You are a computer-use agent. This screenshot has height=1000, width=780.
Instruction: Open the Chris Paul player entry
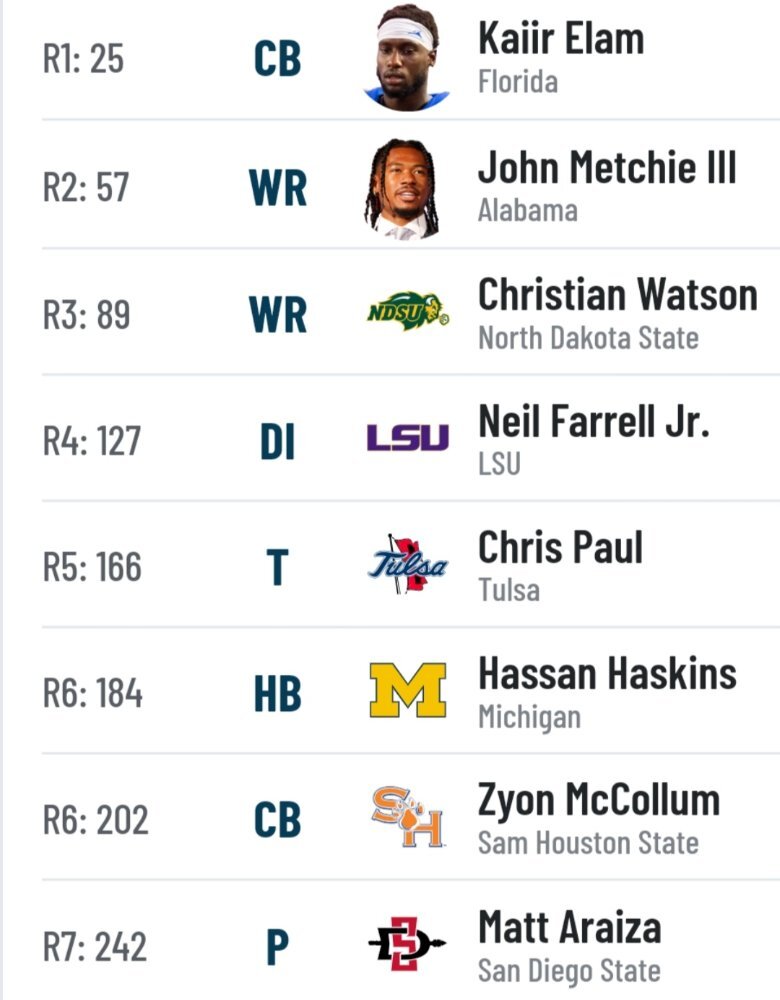click(x=561, y=566)
